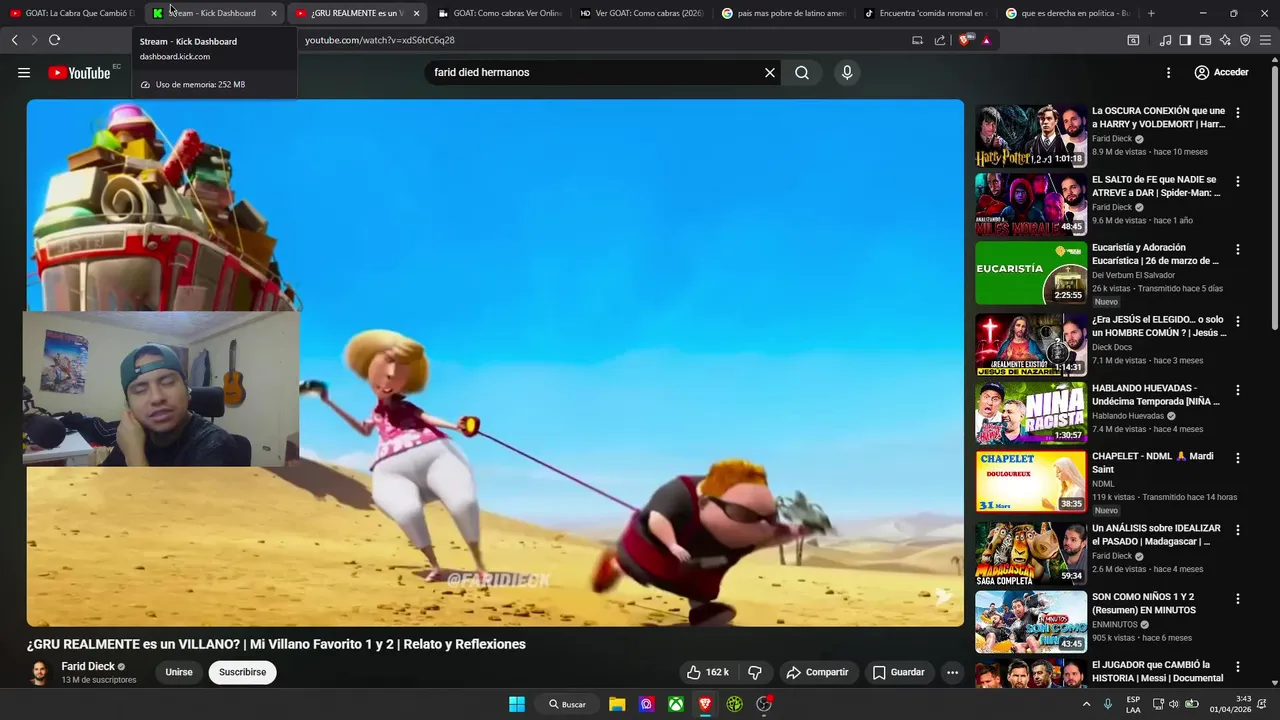Image resolution: width=1280 pixels, height=720 pixels.
Task: Dislike the video with thumbs down
Action: (x=755, y=672)
